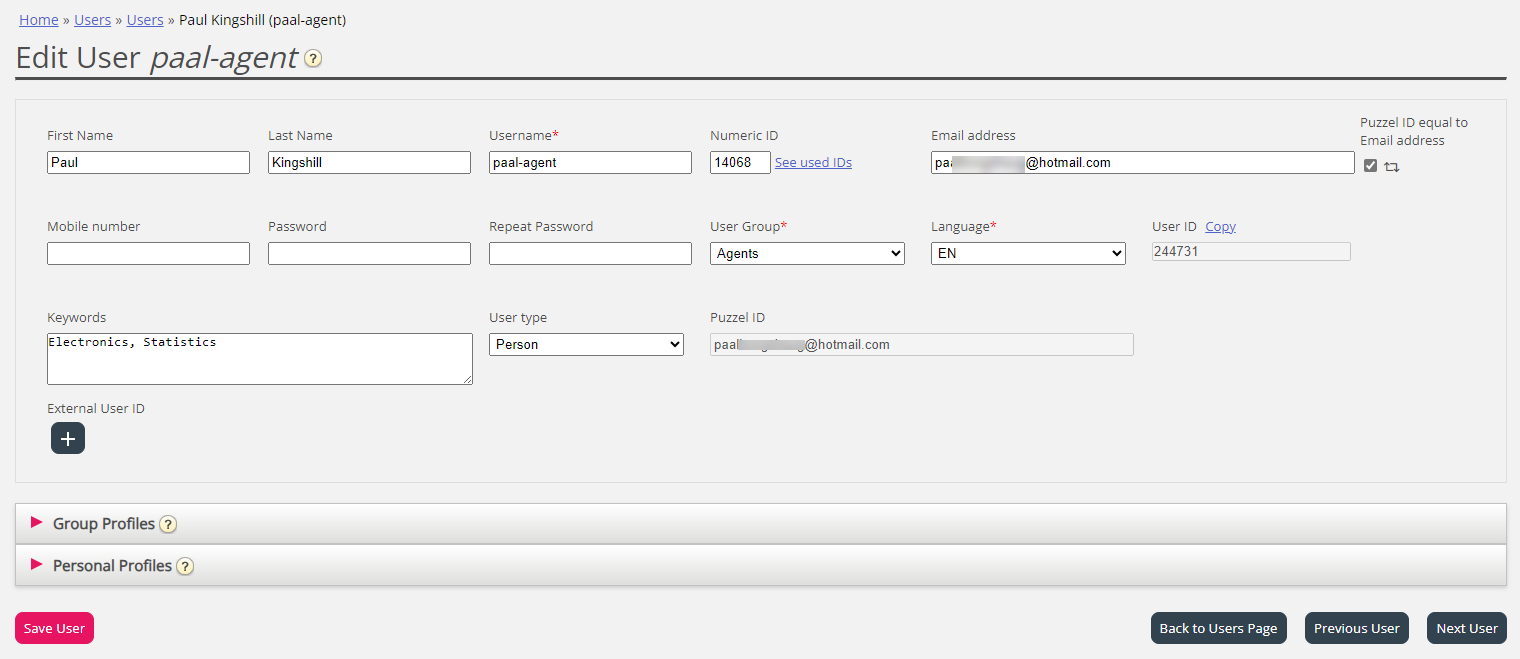Click the sync arrows icon next to checkbox
This screenshot has width=1520, height=659.
[1391, 167]
